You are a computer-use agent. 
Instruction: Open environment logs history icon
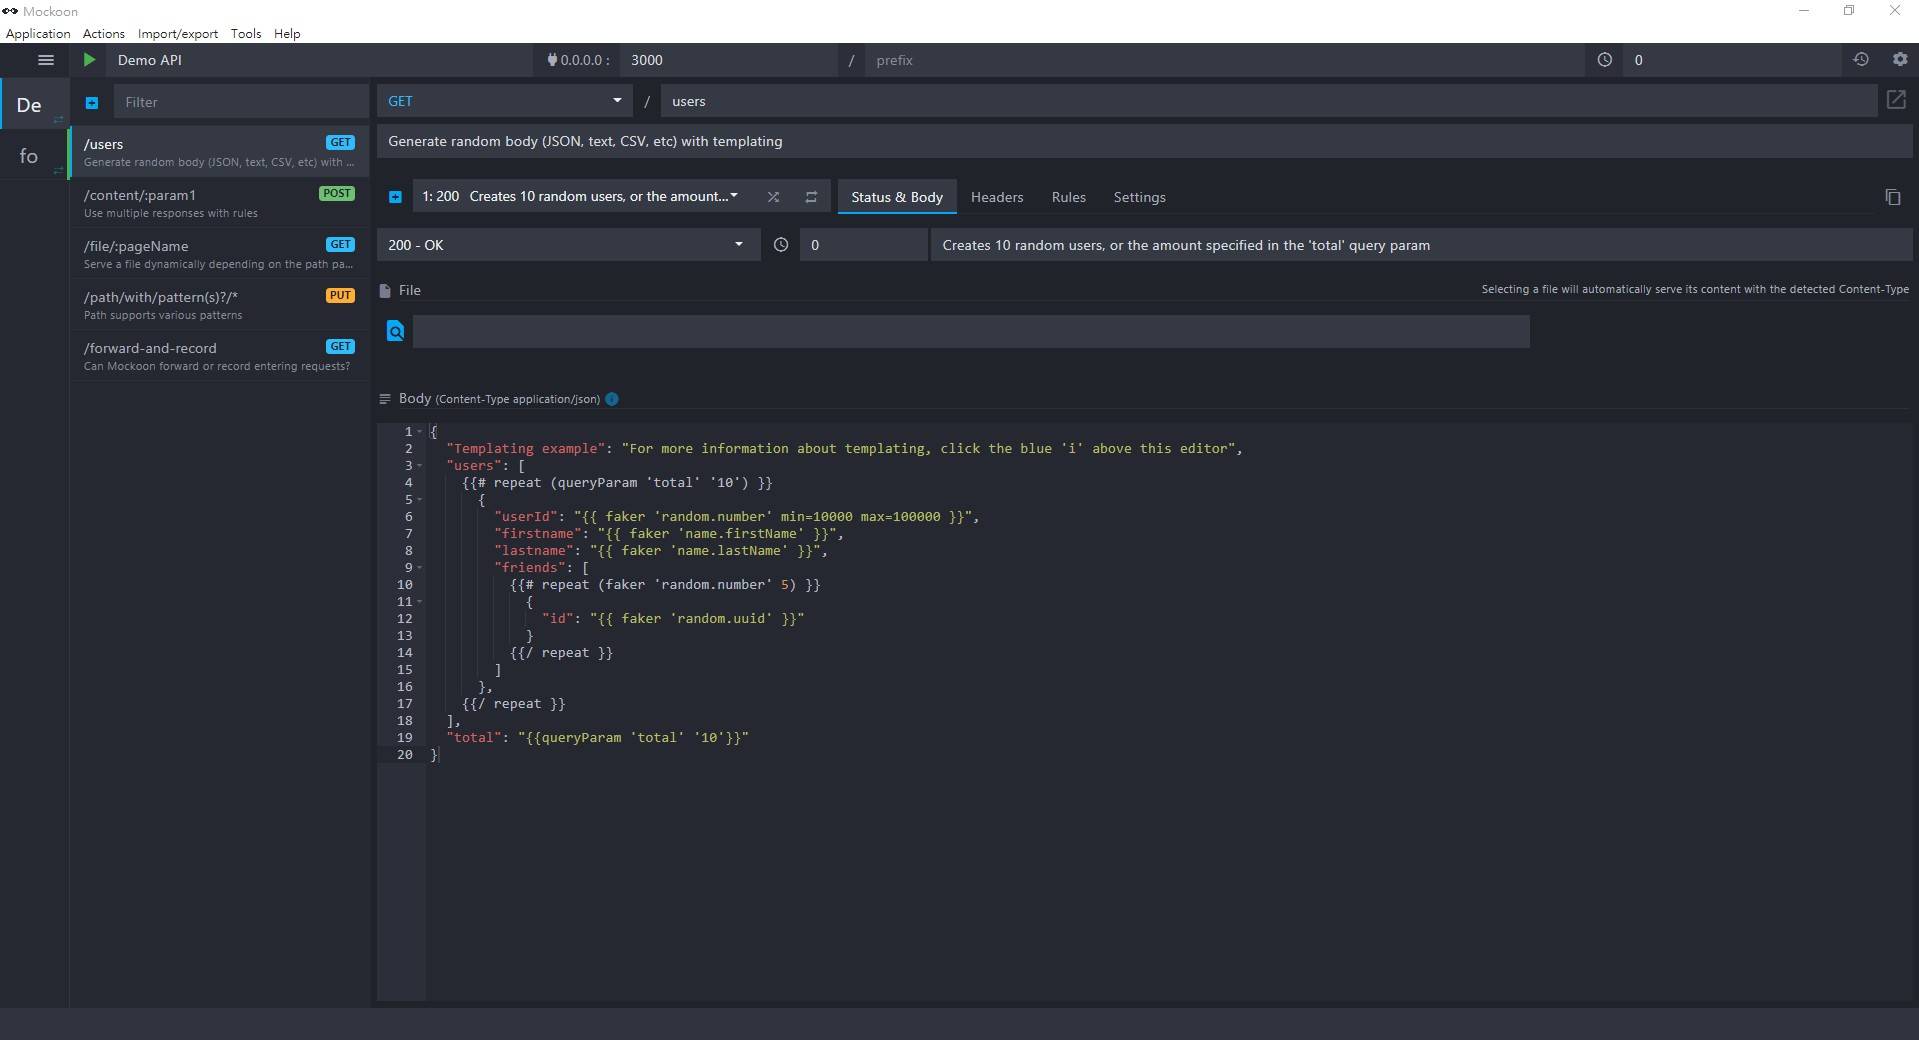[x=1860, y=60]
